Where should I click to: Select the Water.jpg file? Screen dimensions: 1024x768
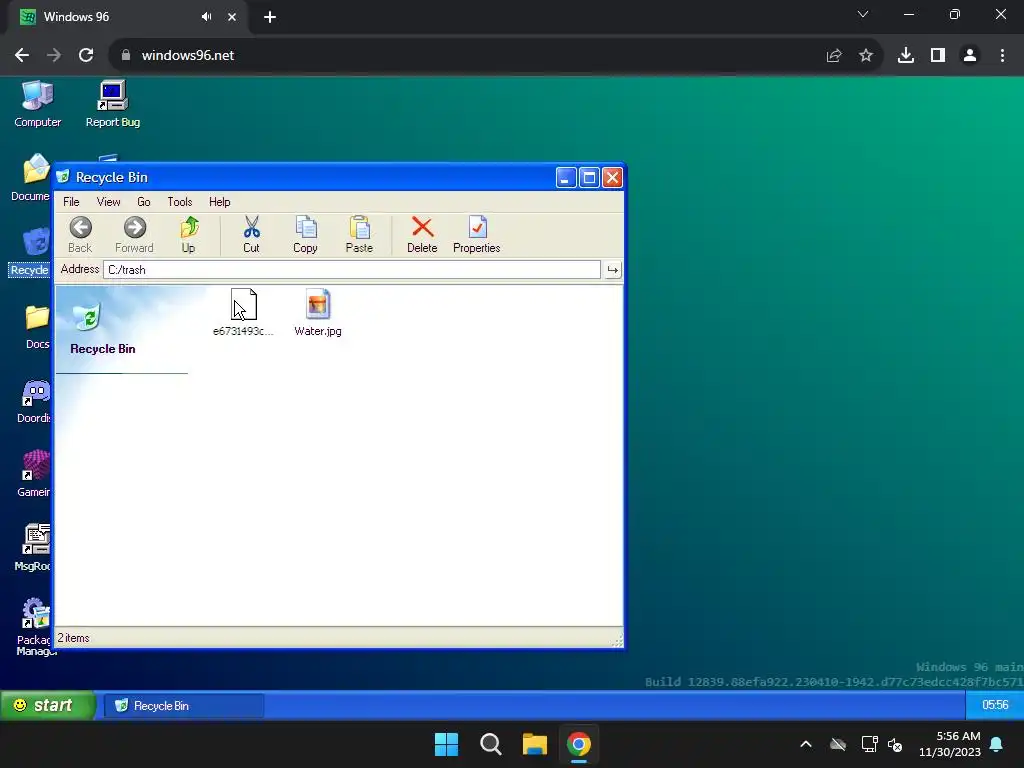[318, 313]
